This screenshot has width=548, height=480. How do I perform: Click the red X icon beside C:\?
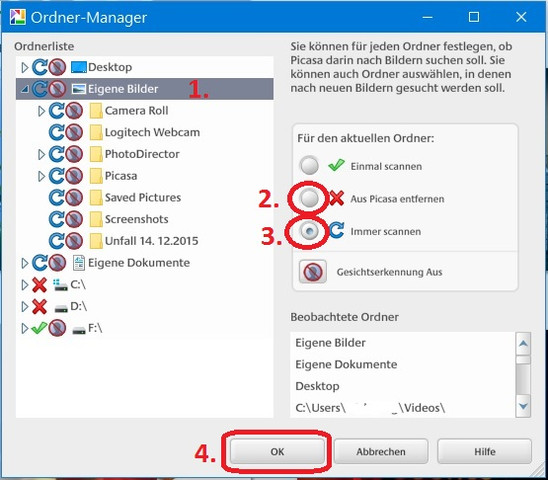tap(39, 285)
